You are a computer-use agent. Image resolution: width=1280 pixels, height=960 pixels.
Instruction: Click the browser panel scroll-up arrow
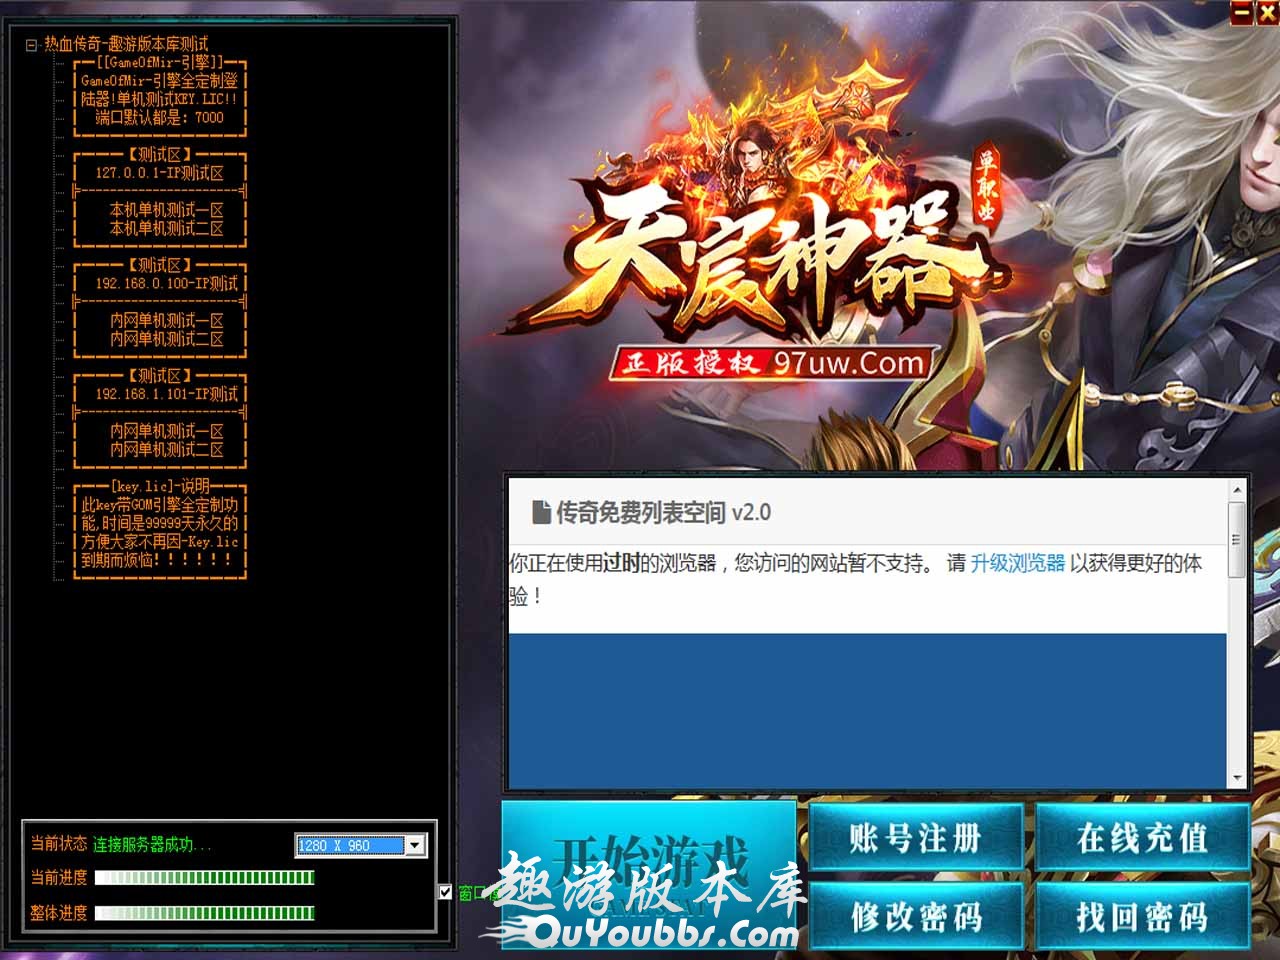pos(1237,490)
